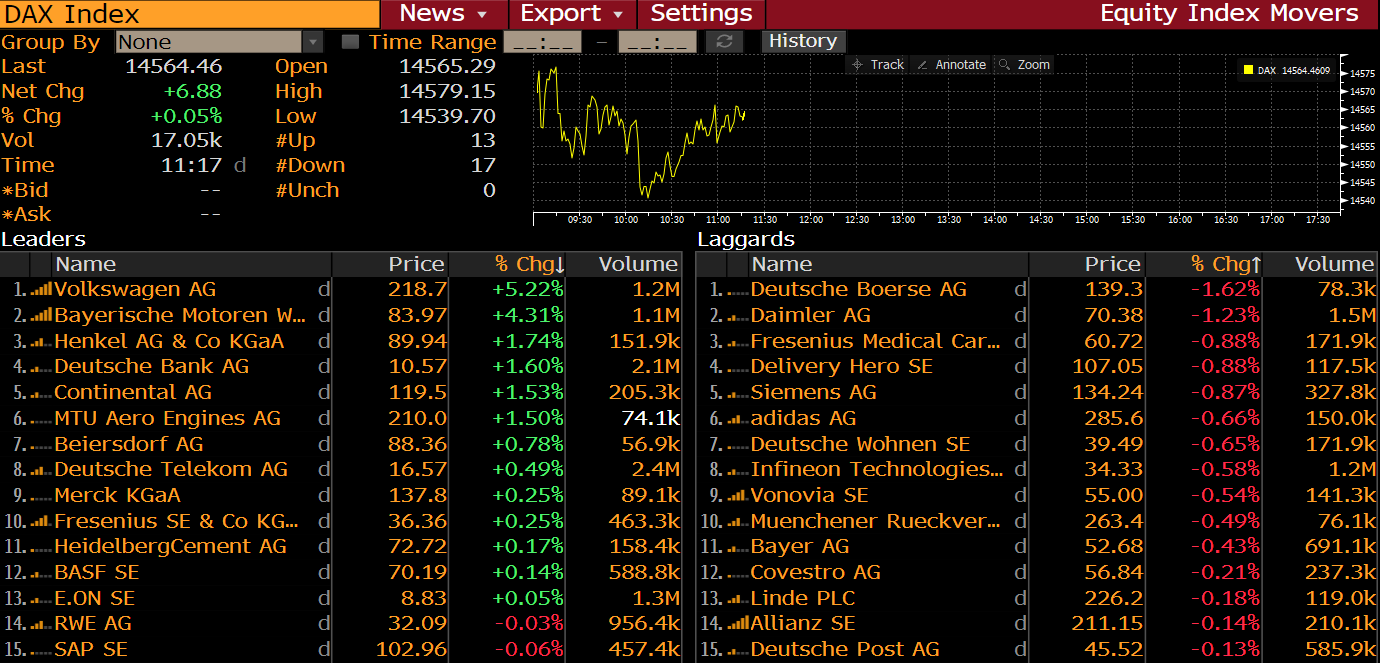This screenshot has height=663, width=1380.
Task: Click bars icon beside Bayerische Motoren Werke
Action: point(41,315)
